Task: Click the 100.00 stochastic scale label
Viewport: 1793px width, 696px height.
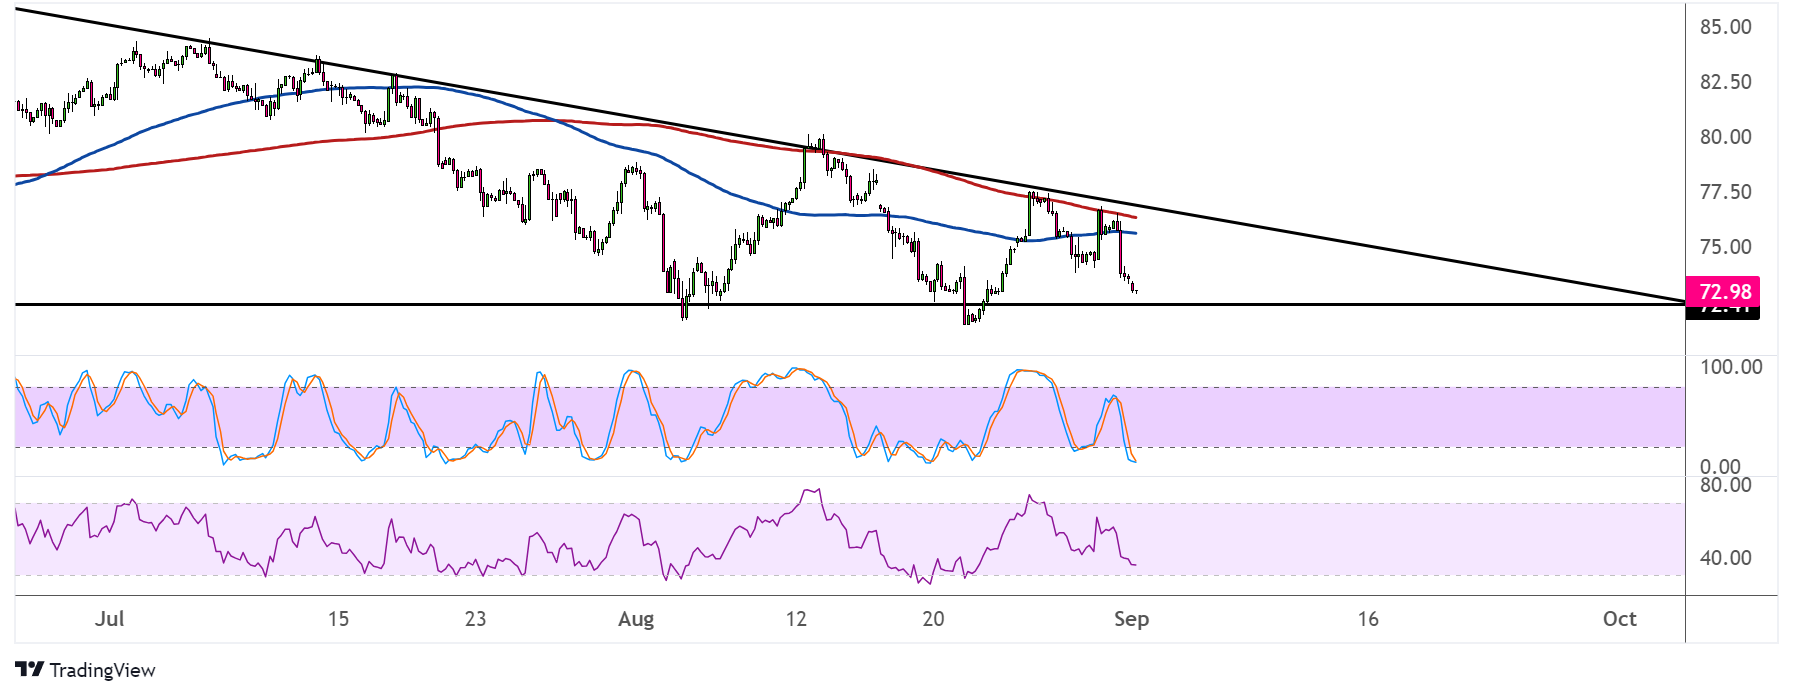Action: [1731, 367]
